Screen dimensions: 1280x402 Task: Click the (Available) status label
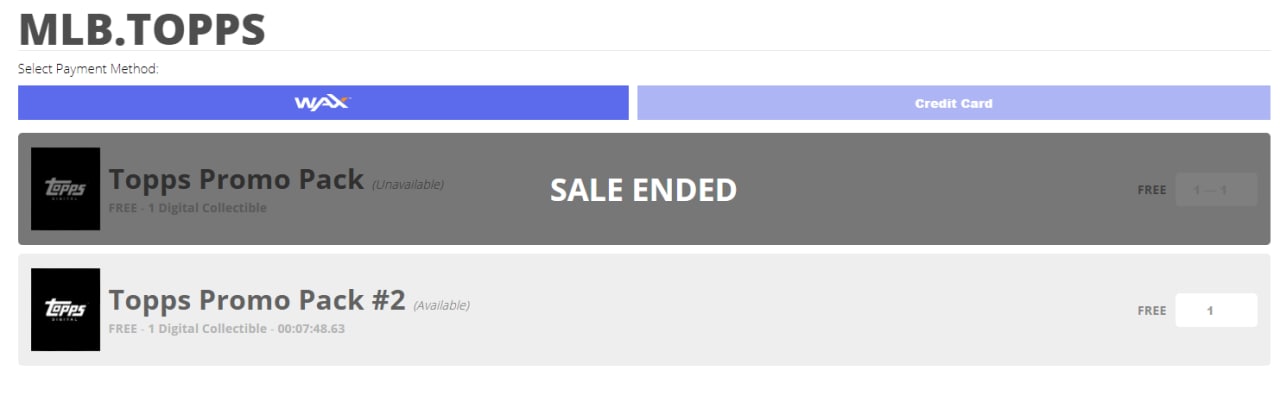tap(441, 305)
